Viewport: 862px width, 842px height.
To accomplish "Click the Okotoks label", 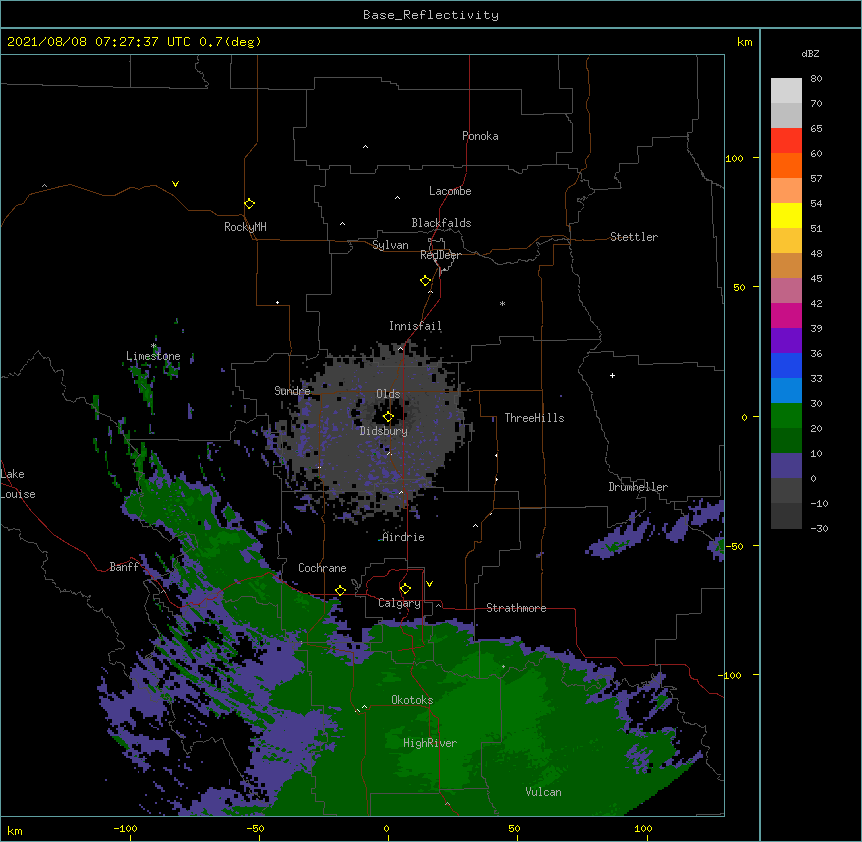I will pyautogui.click(x=412, y=700).
